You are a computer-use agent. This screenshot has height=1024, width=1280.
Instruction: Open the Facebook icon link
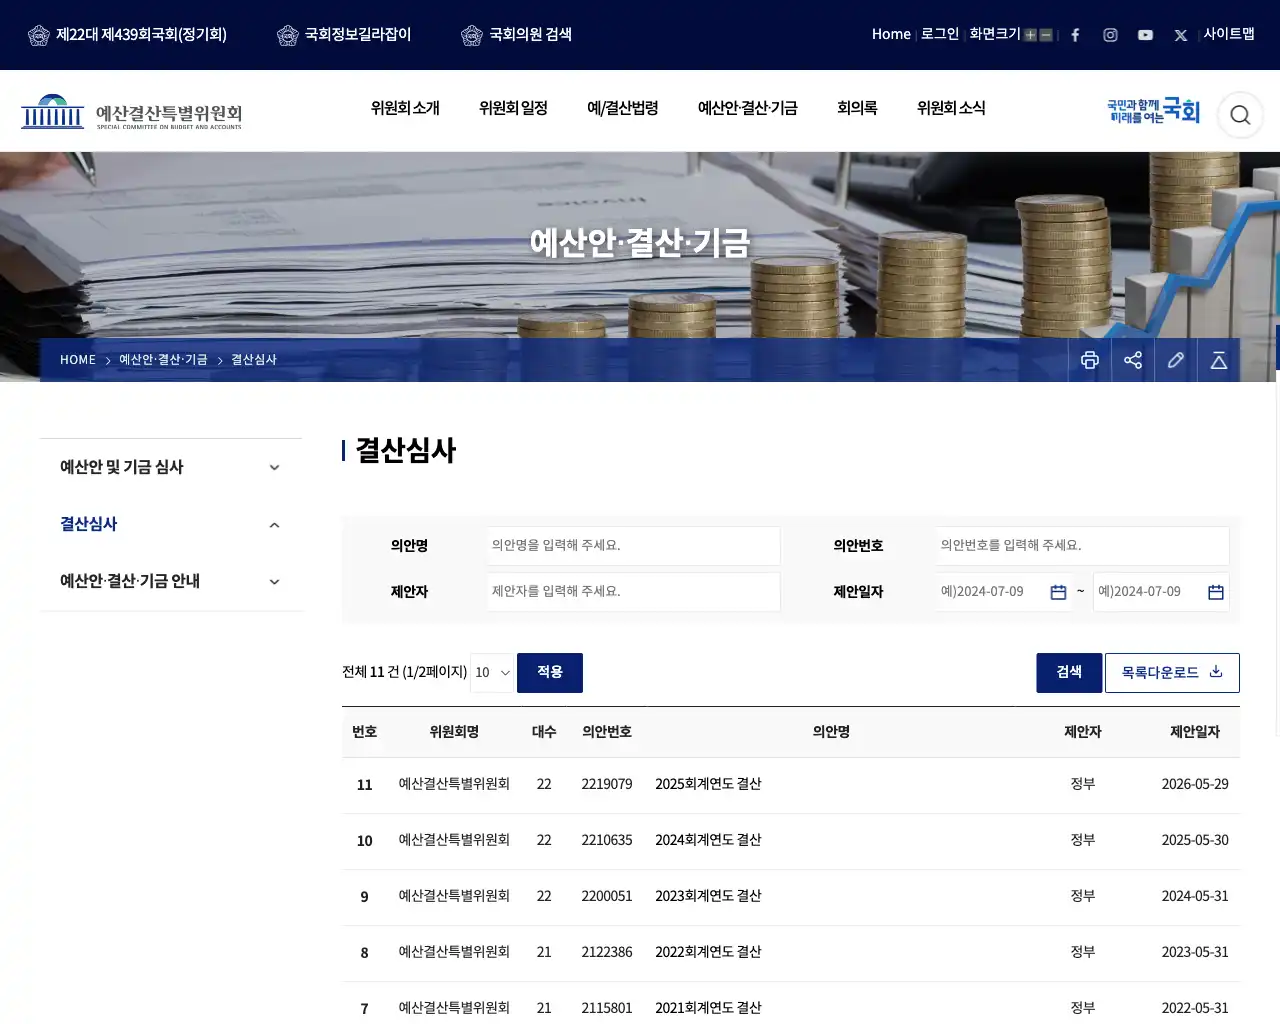pyautogui.click(x=1075, y=35)
